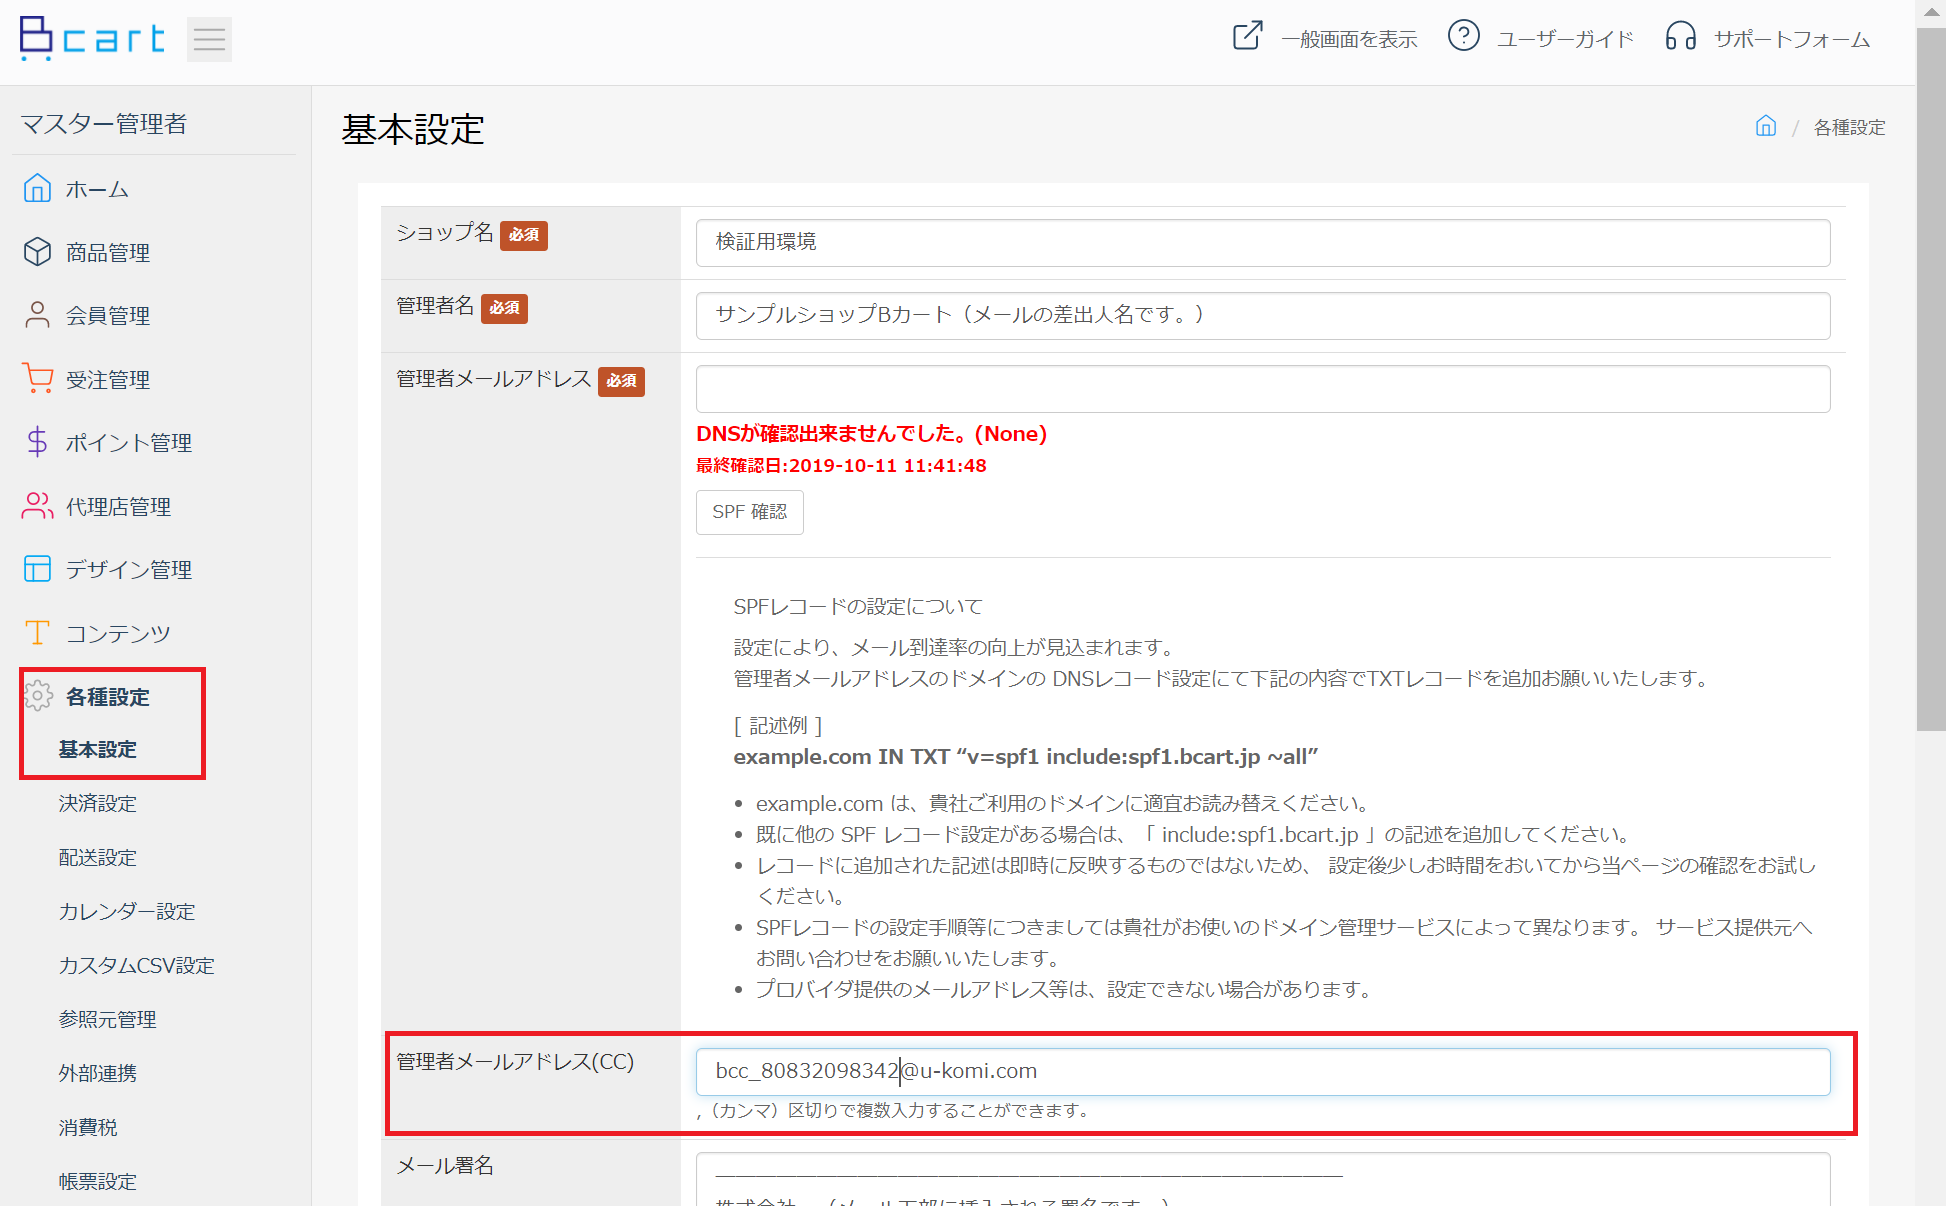Click into the メール署名 text area
Viewport: 1946px width, 1206px height.
click(1263, 1180)
